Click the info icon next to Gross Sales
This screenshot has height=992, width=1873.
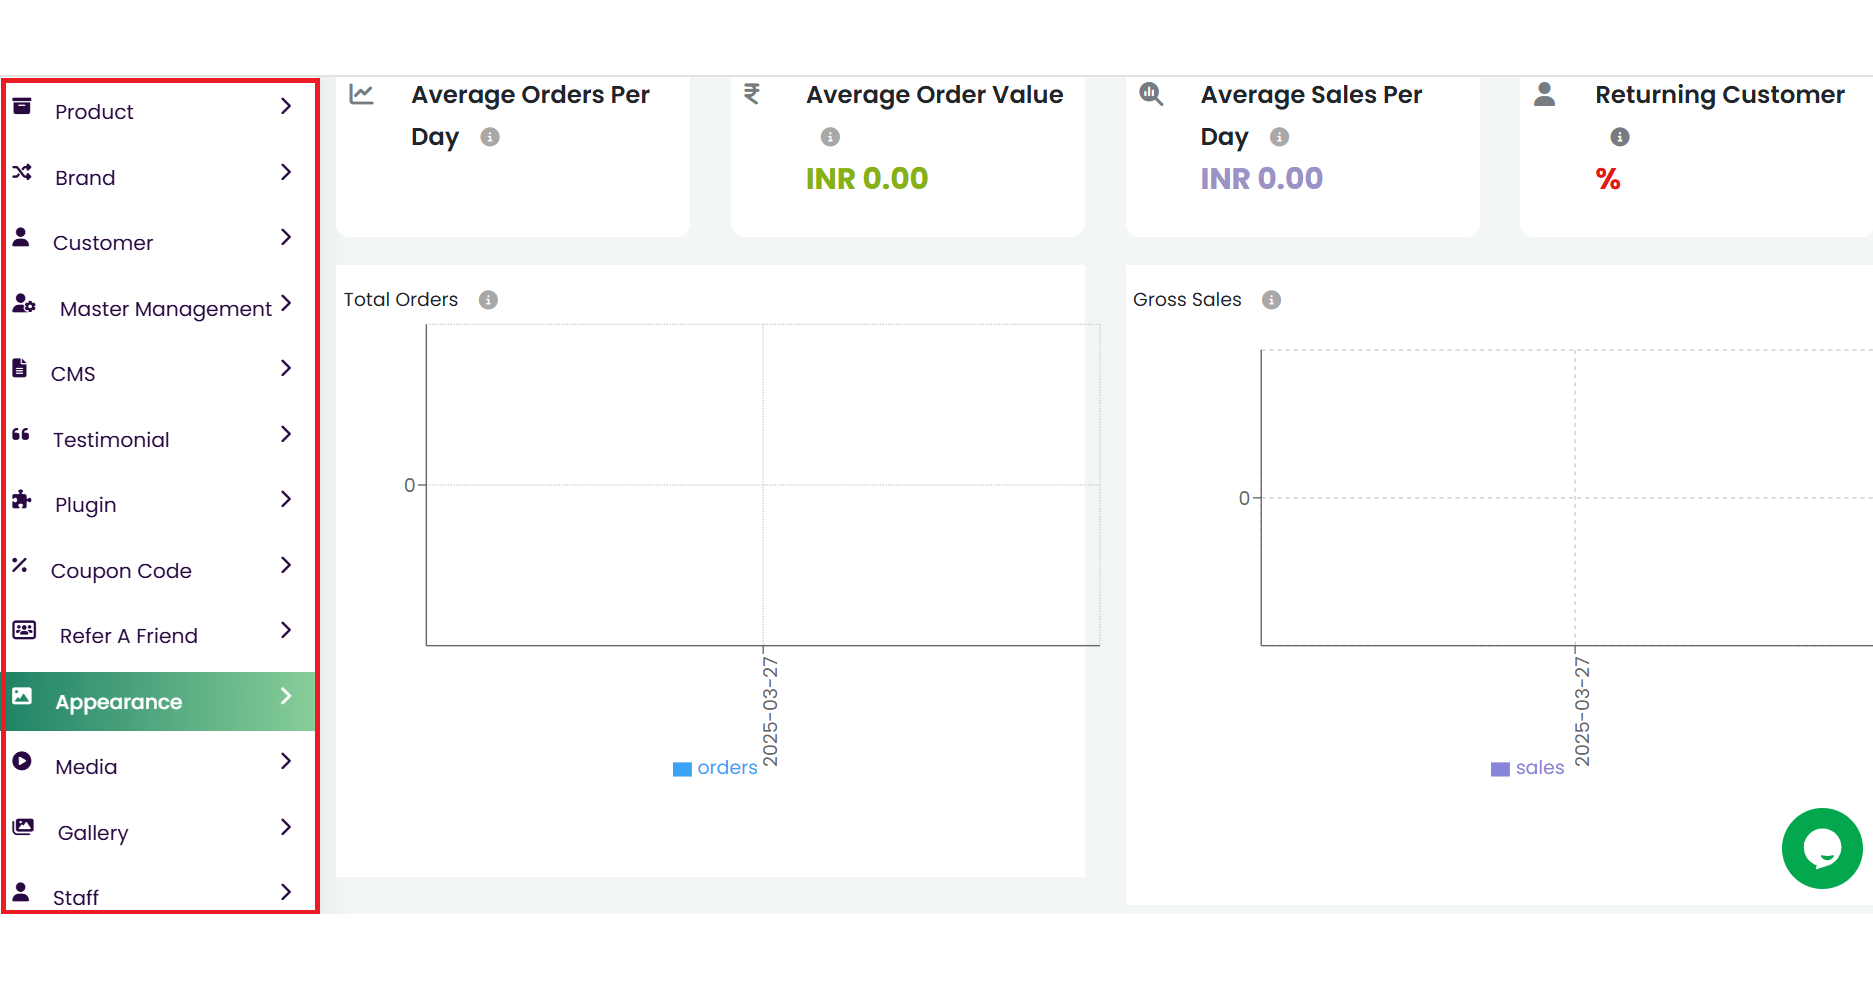click(x=1271, y=300)
